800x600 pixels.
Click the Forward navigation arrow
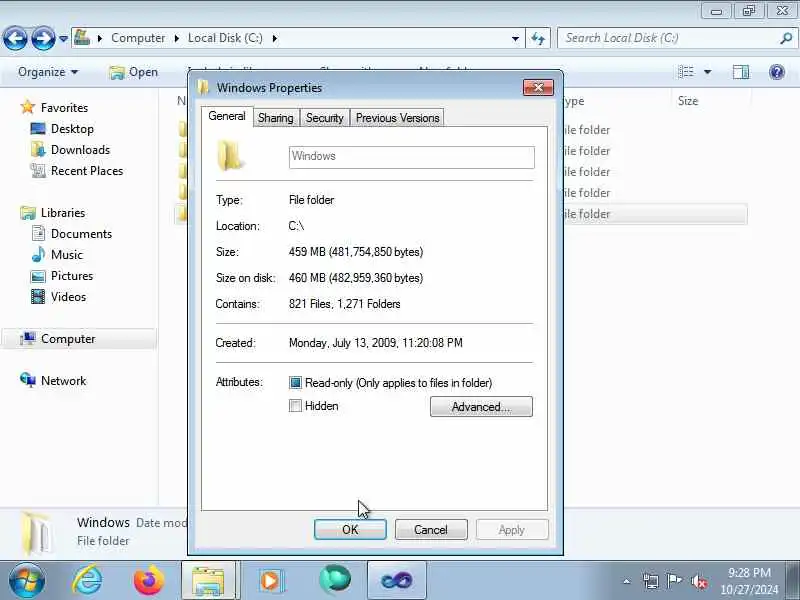pos(43,38)
